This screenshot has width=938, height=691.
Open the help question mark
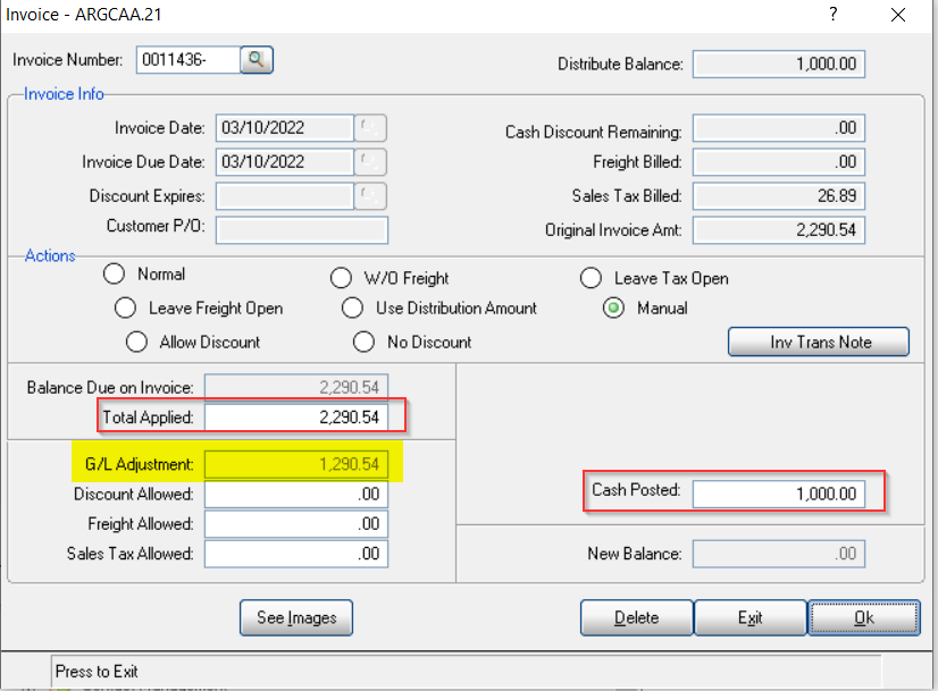[833, 14]
